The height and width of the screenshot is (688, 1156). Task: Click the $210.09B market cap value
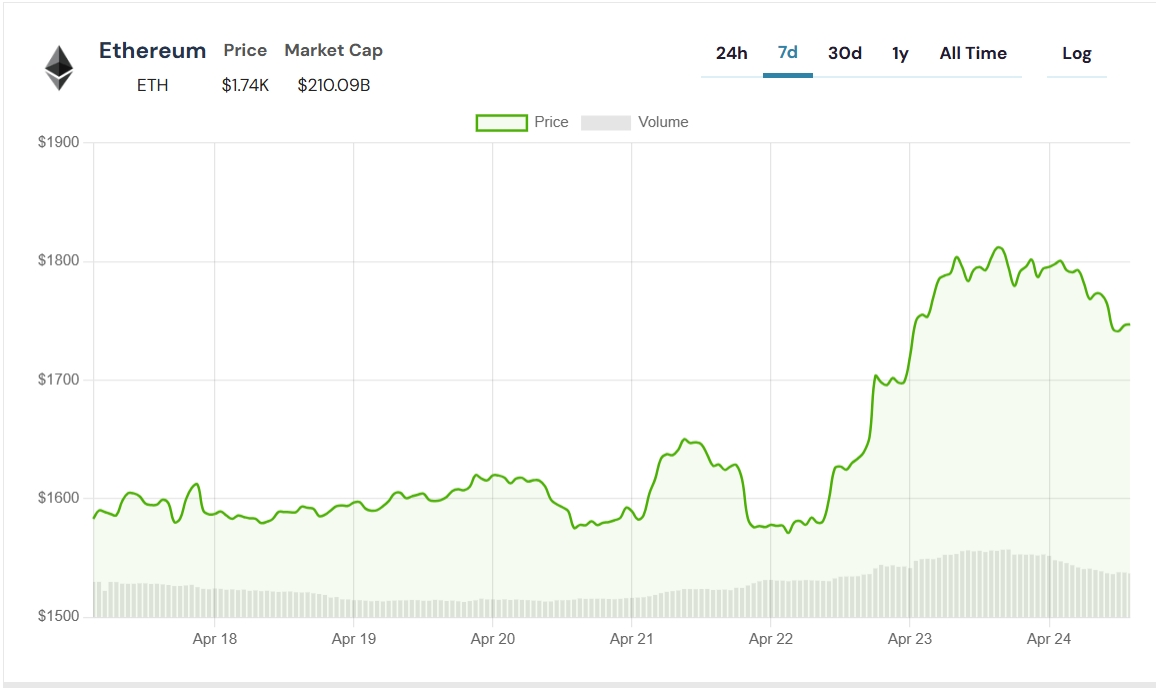pyautogui.click(x=334, y=86)
